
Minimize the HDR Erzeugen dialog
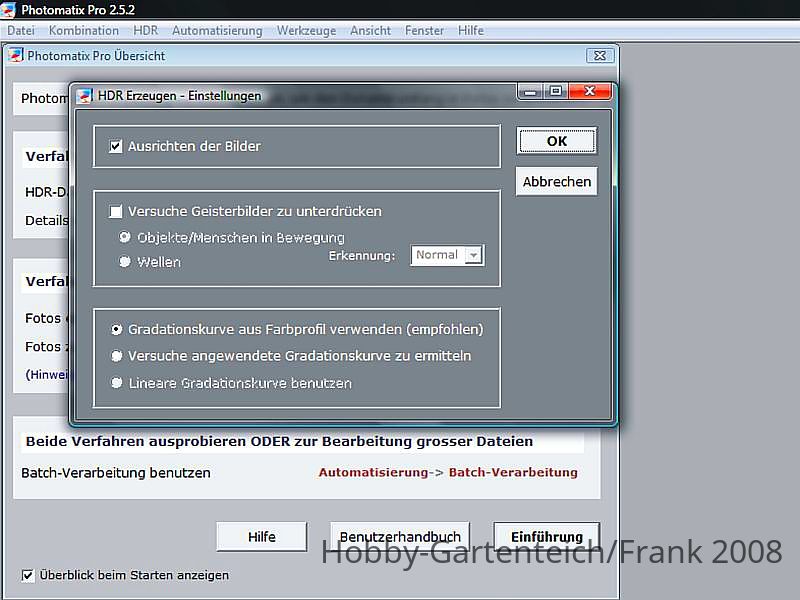[x=530, y=91]
